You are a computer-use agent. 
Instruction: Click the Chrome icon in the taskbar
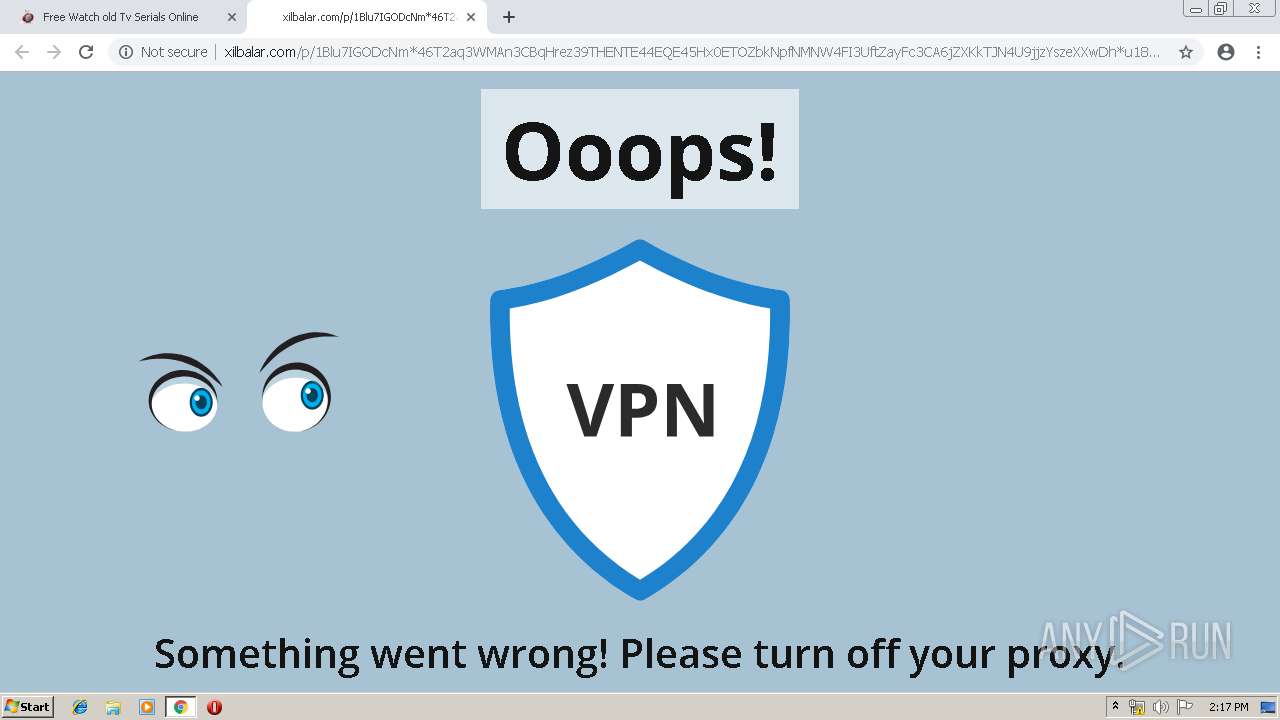[180, 707]
